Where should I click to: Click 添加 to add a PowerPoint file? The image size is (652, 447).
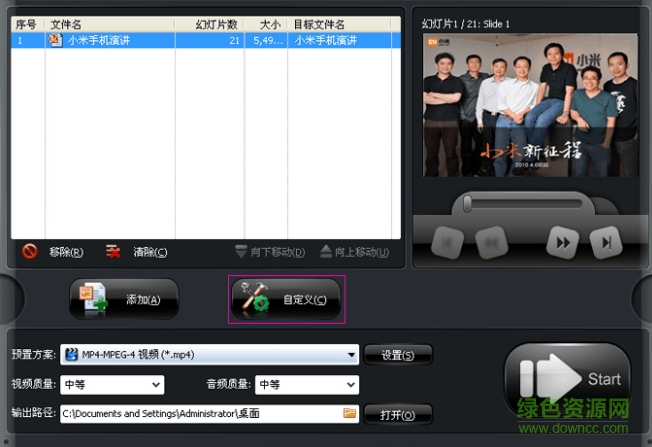click(124, 299)
